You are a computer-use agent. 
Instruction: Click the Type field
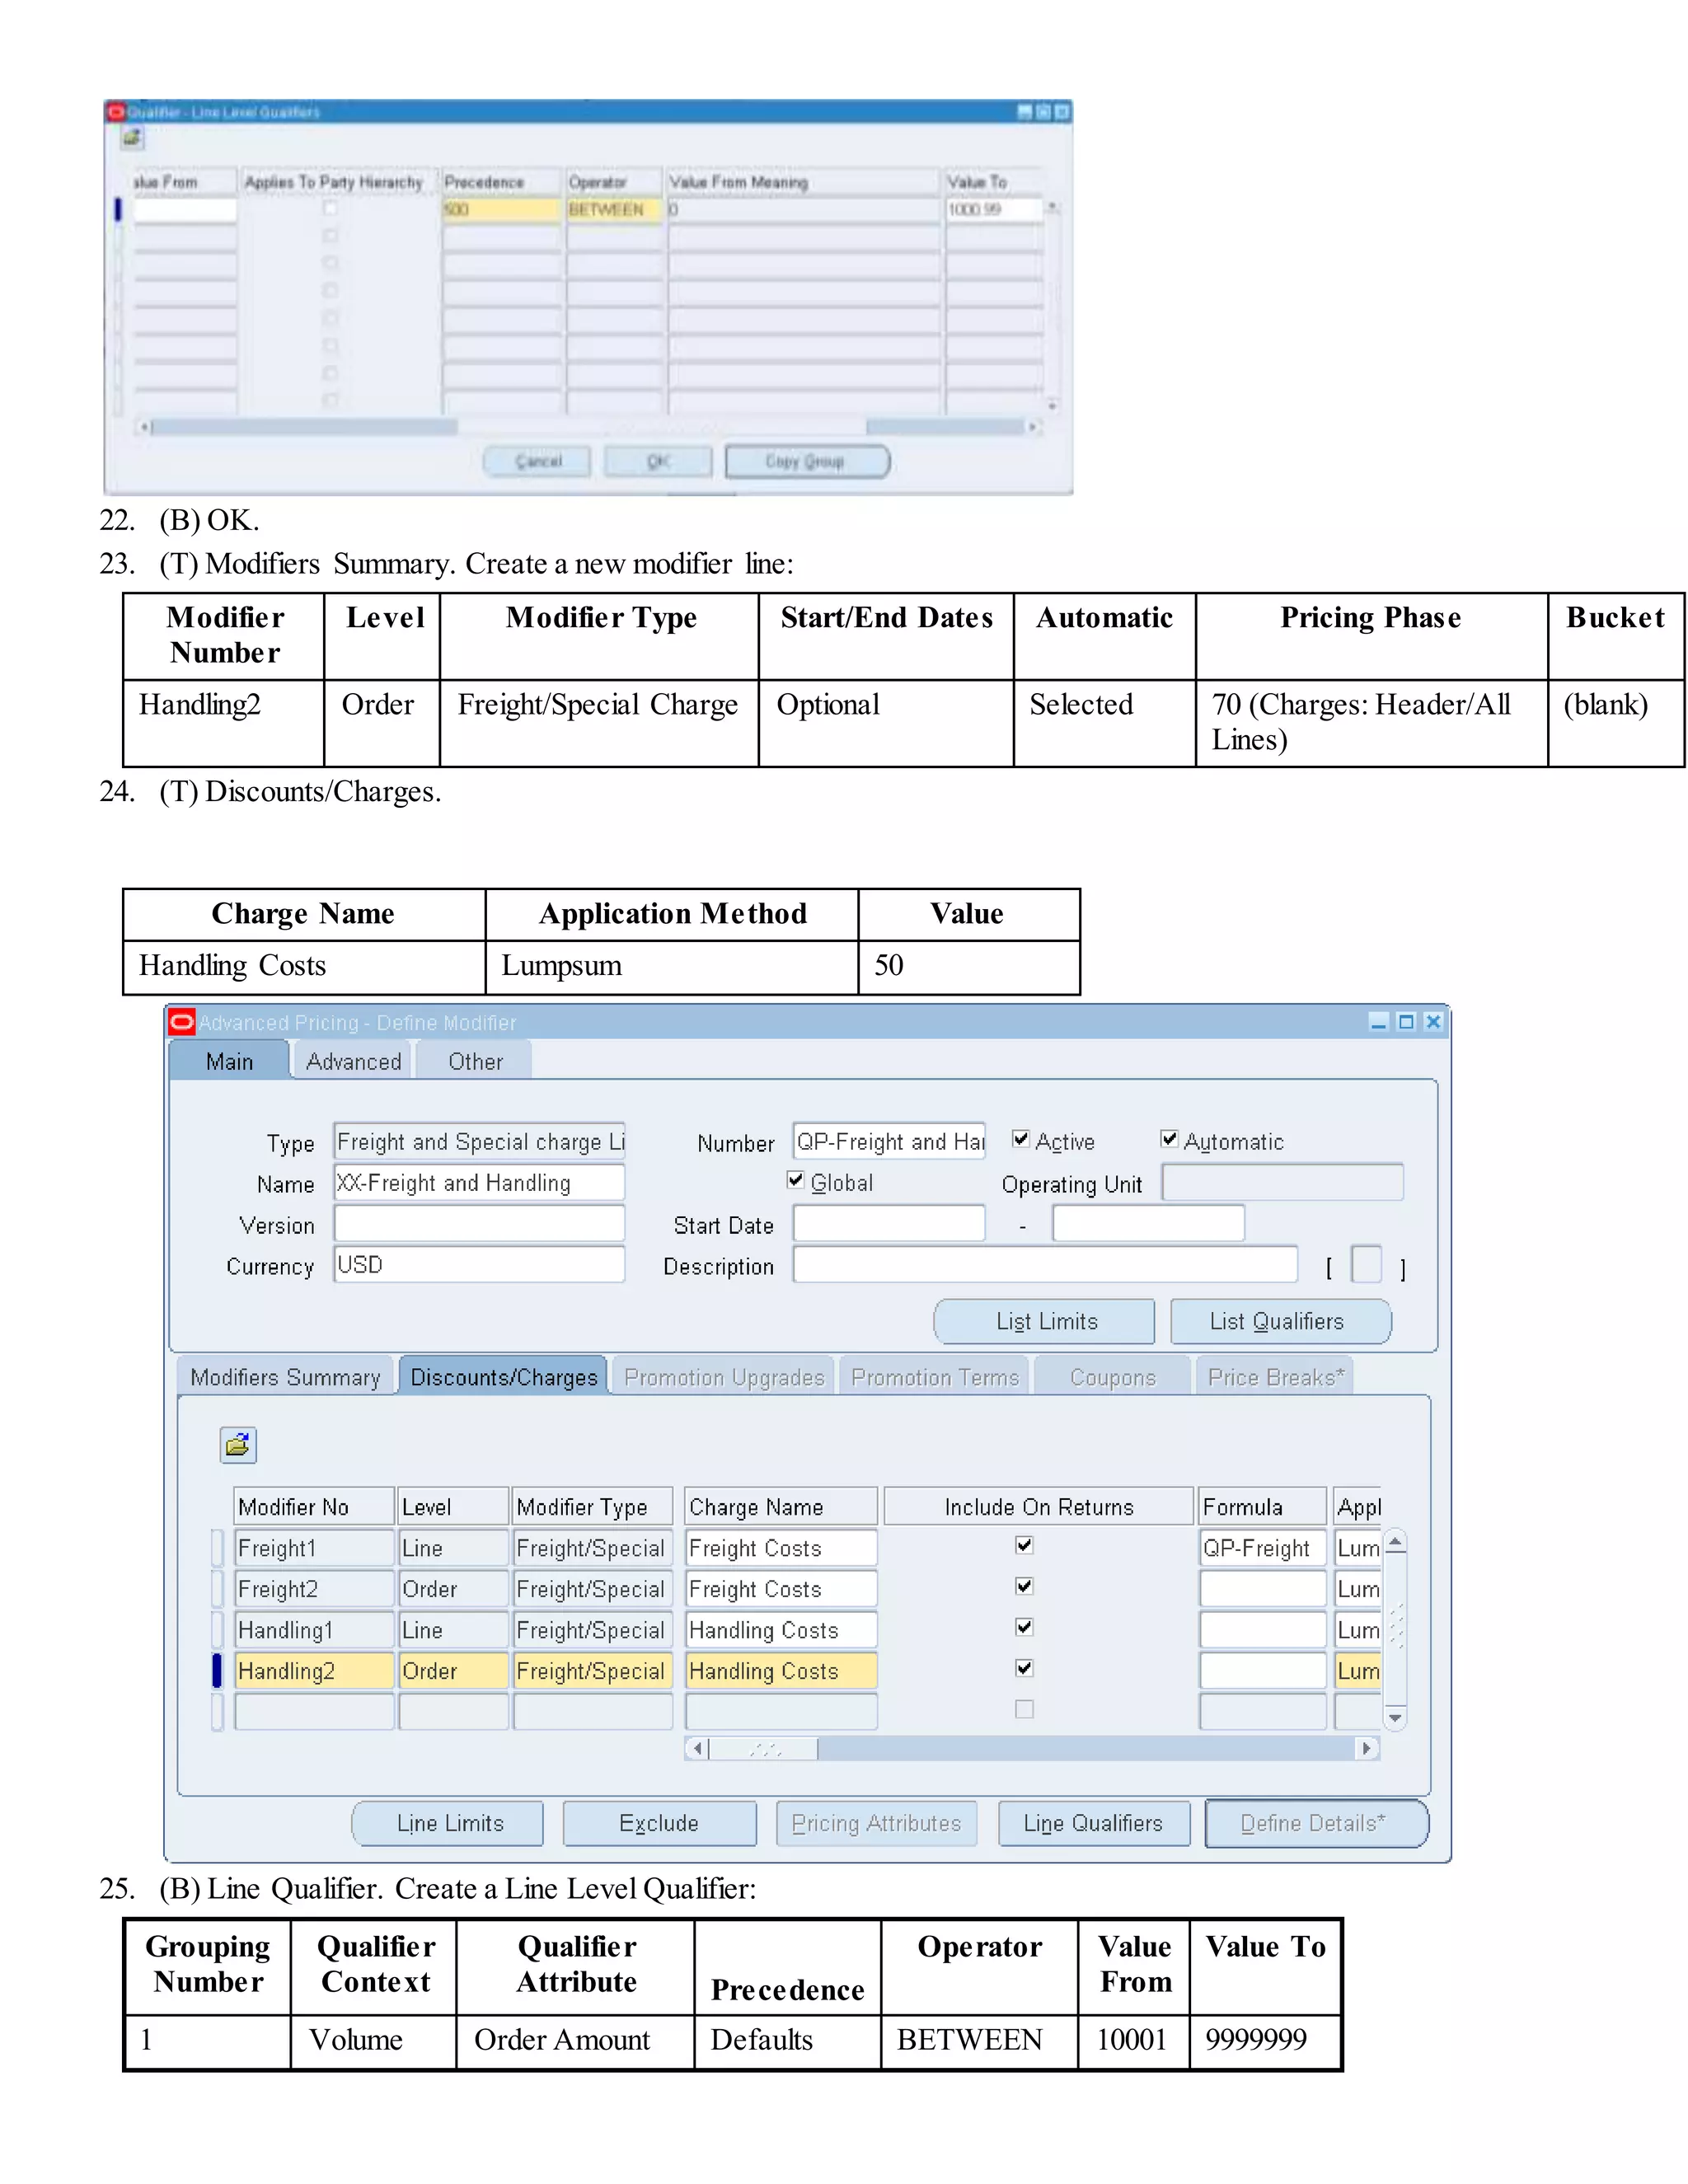tap(479, 1141)
